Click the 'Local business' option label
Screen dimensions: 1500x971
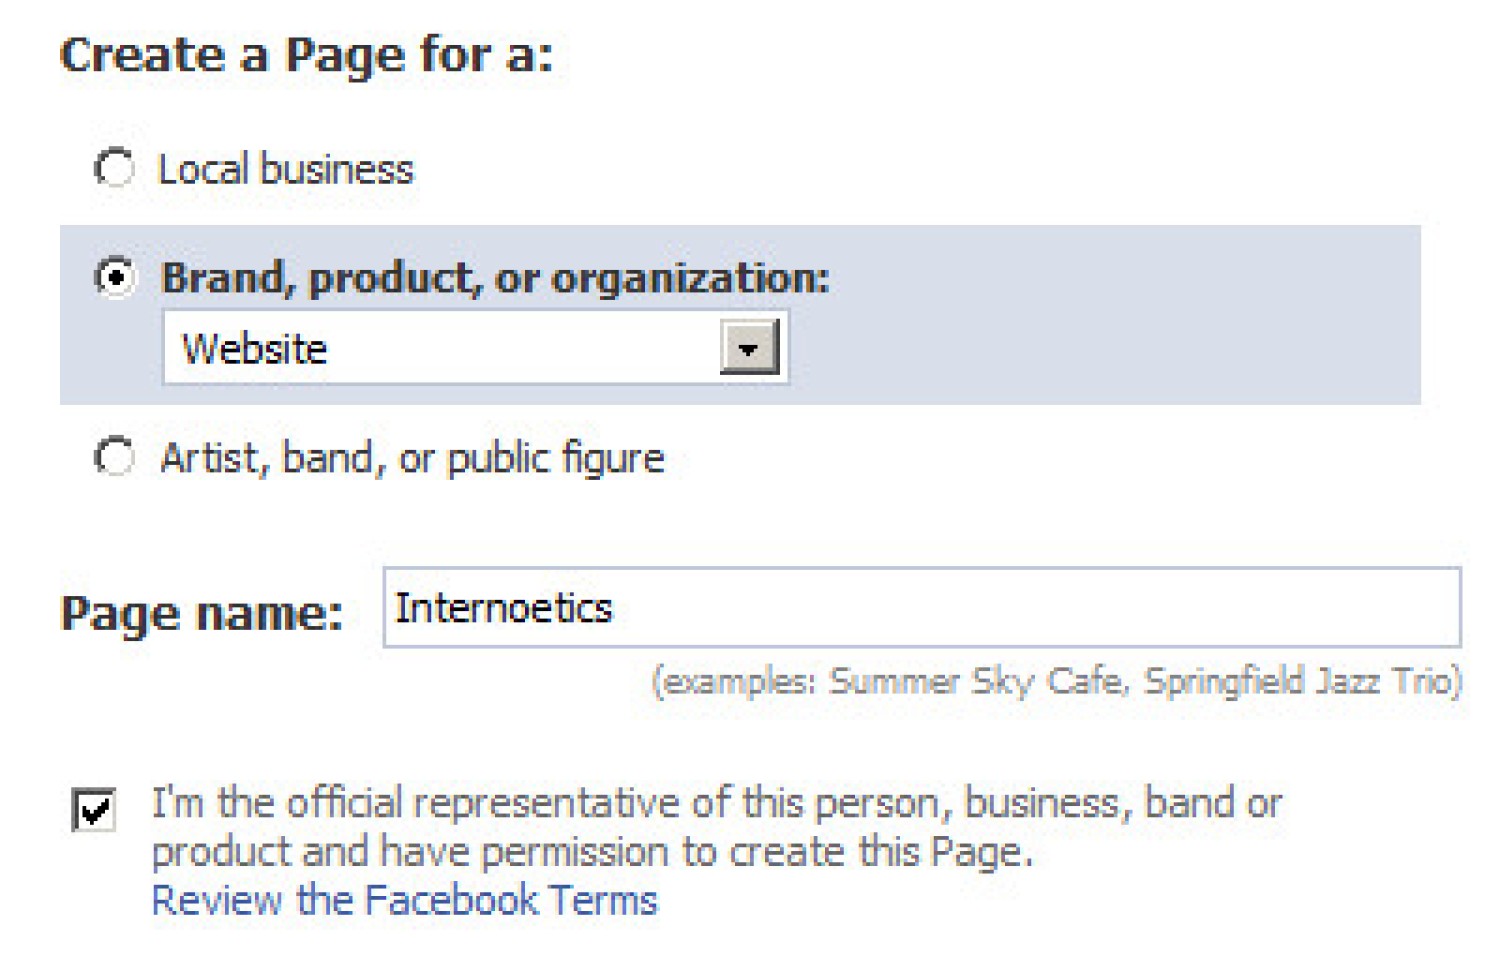pyautogui.click(x=285, y=169)
